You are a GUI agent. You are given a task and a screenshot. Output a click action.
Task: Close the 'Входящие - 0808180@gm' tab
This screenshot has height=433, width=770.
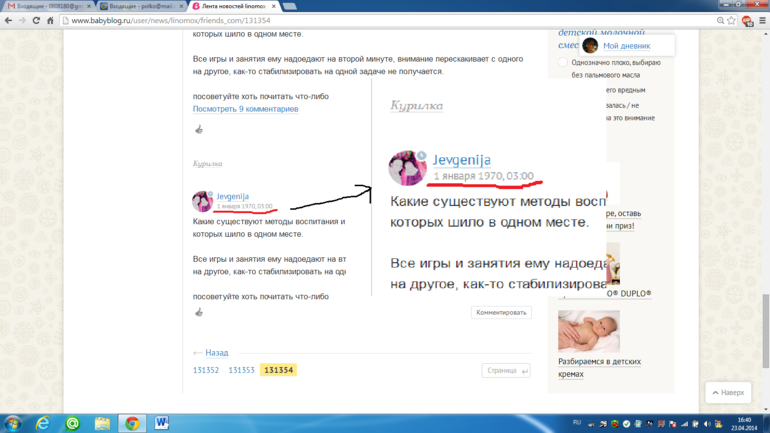click(x=89, y=6)
